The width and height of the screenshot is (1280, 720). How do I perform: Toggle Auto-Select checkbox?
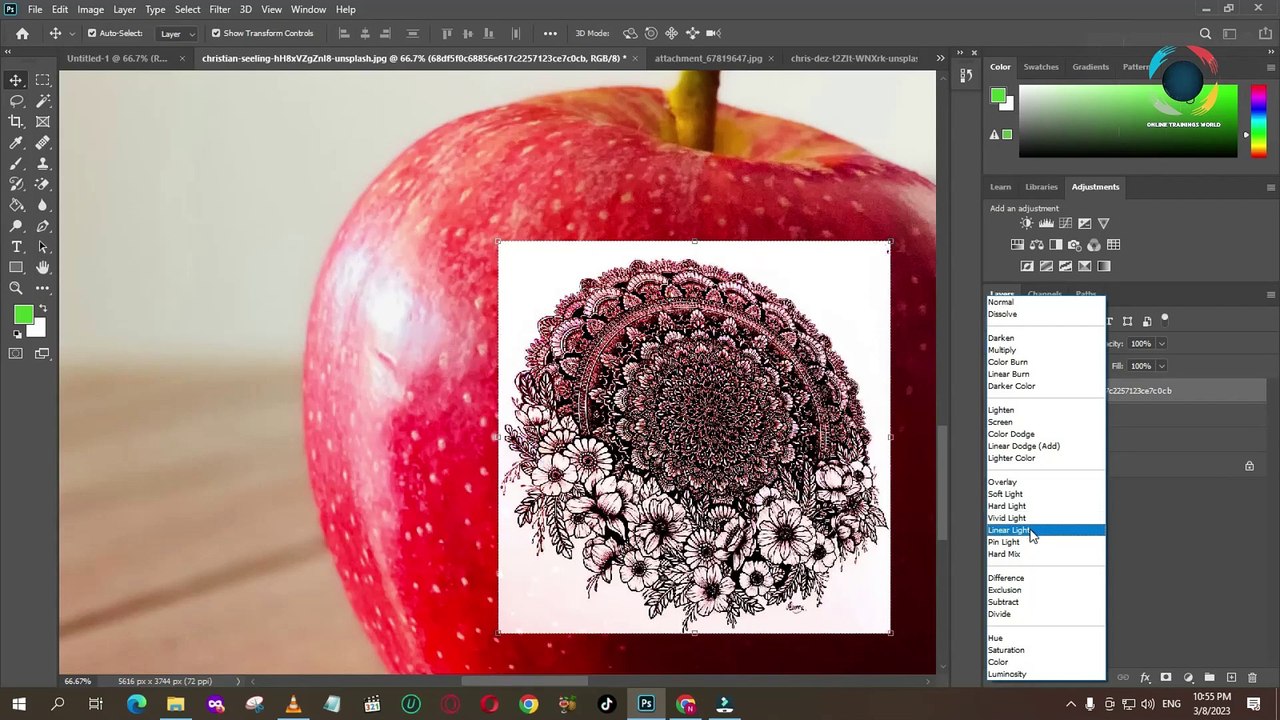[x=92, y=33]
